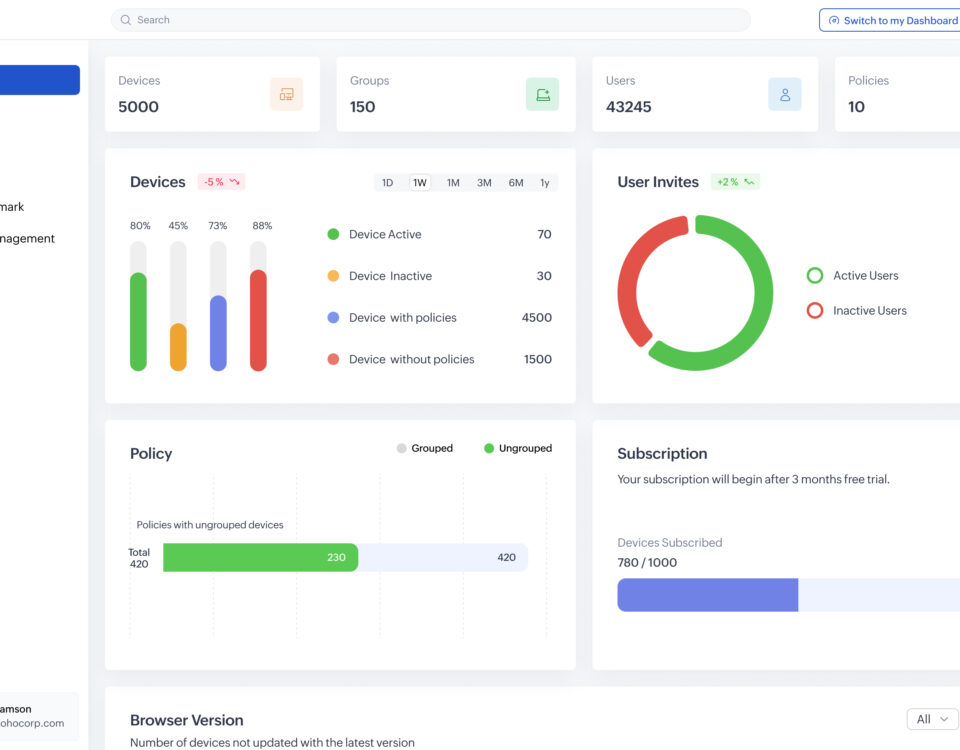Click the Devices -5% trend badge
960x750 pixels.
221,182
